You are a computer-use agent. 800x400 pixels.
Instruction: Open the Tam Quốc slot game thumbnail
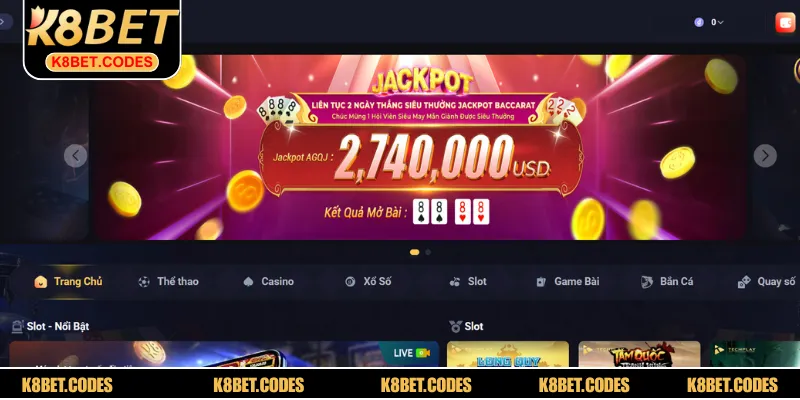pyautogui.click(x=639, y=354)
